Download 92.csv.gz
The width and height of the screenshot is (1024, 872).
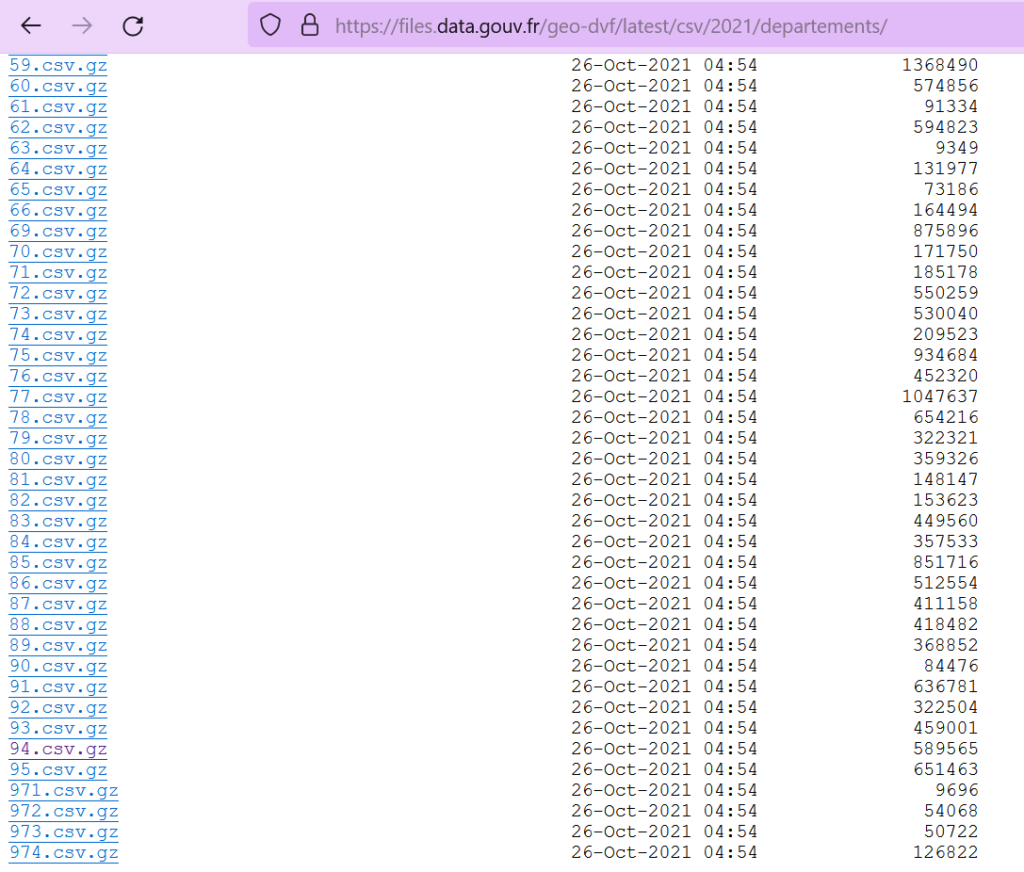coord(58,708)
